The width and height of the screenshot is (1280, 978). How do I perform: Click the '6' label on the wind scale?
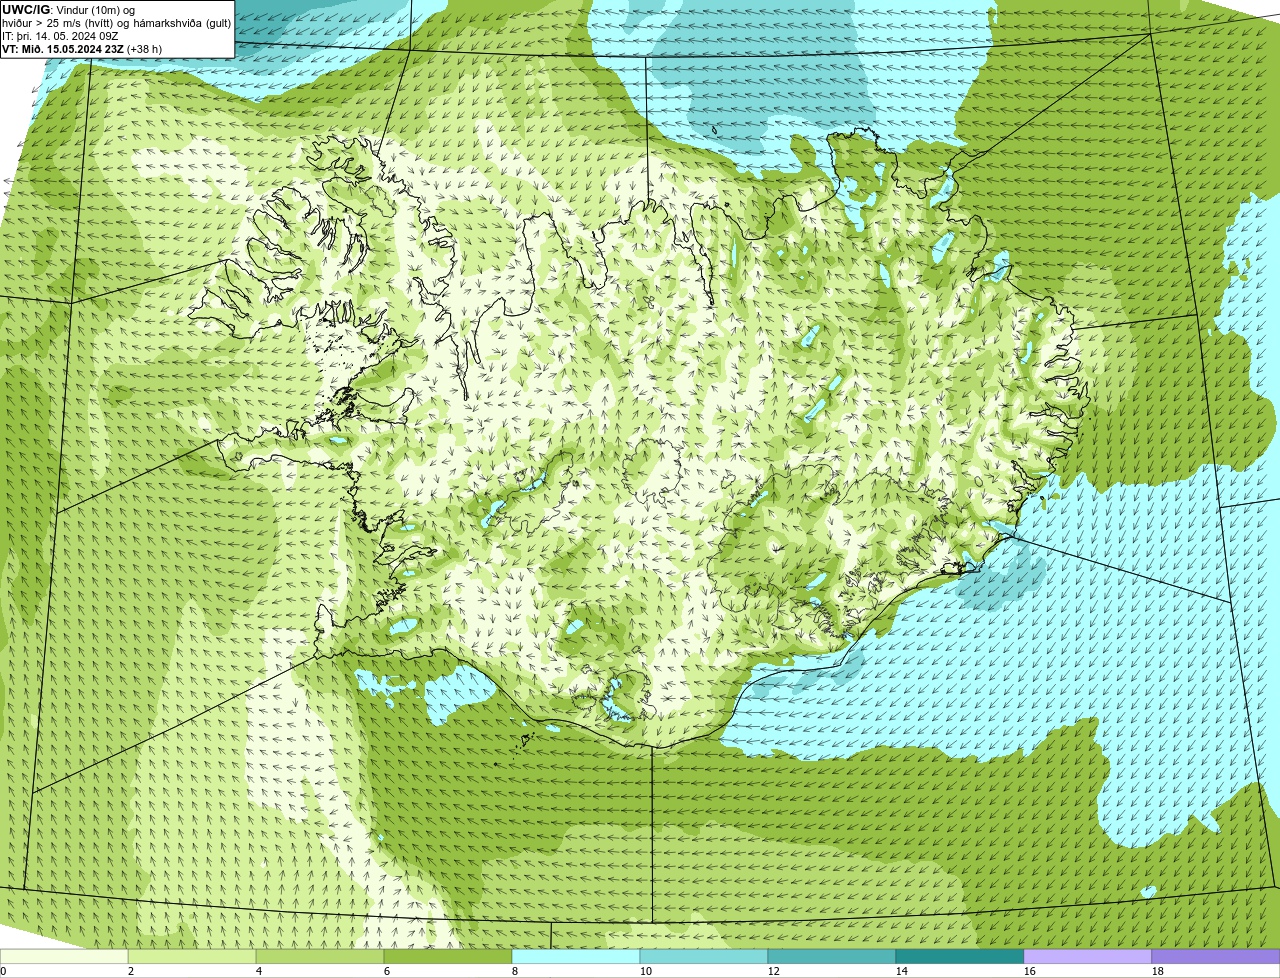tap(387, 971)
